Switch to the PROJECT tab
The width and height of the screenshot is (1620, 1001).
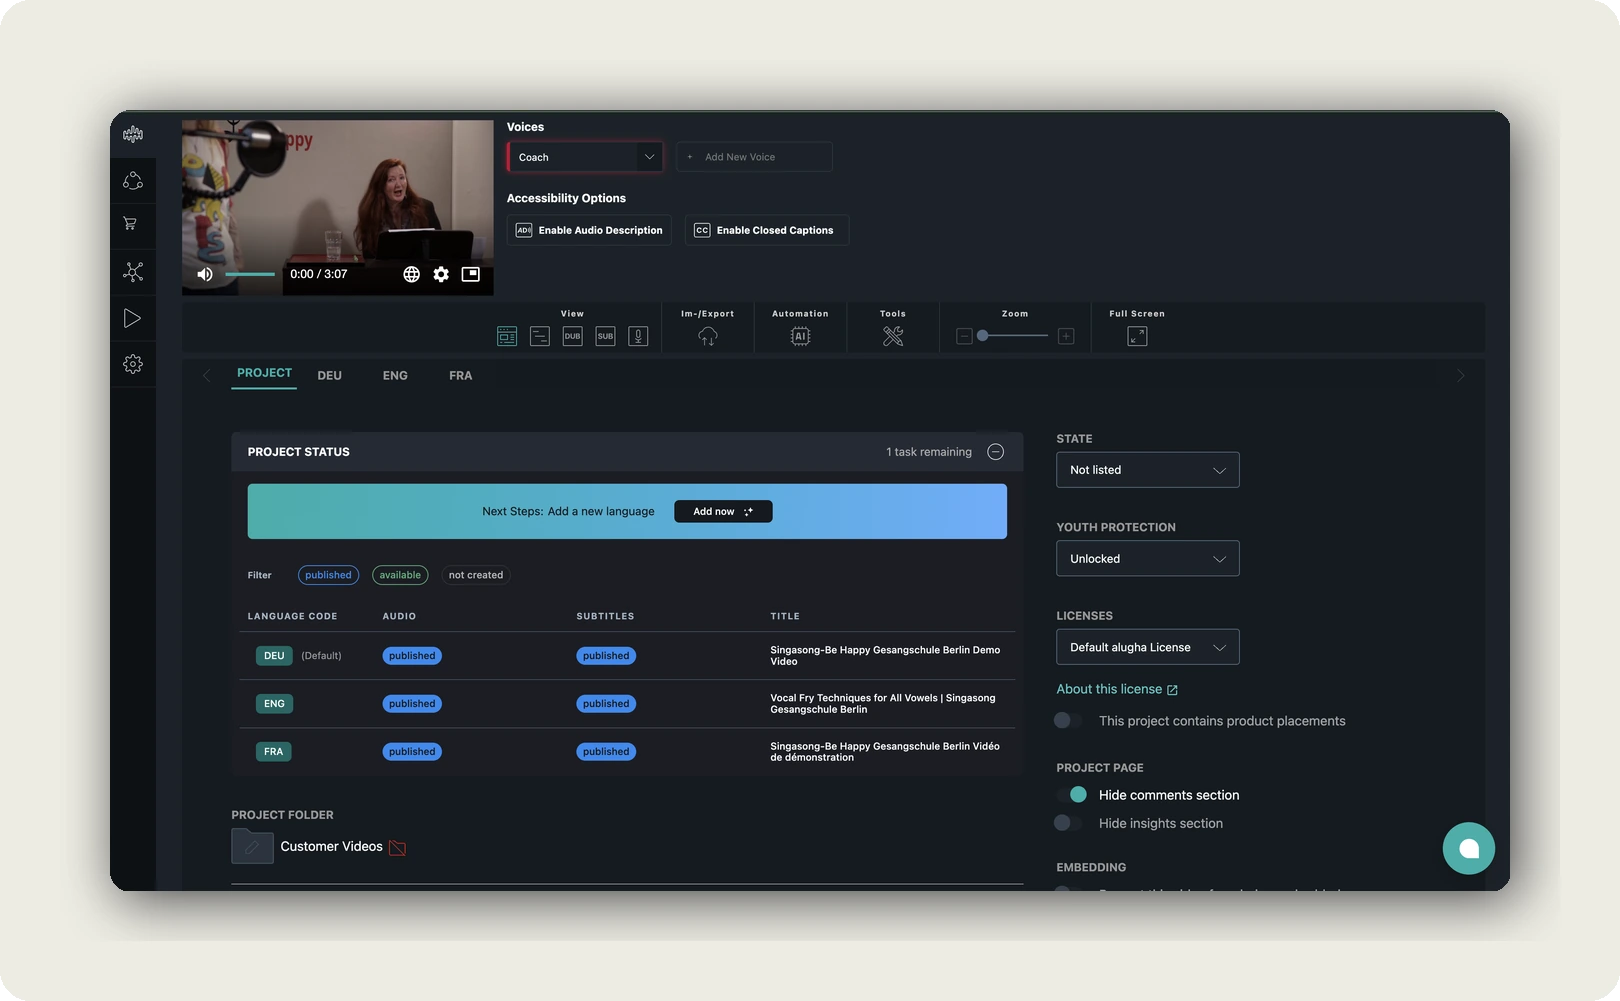(264, 373)
